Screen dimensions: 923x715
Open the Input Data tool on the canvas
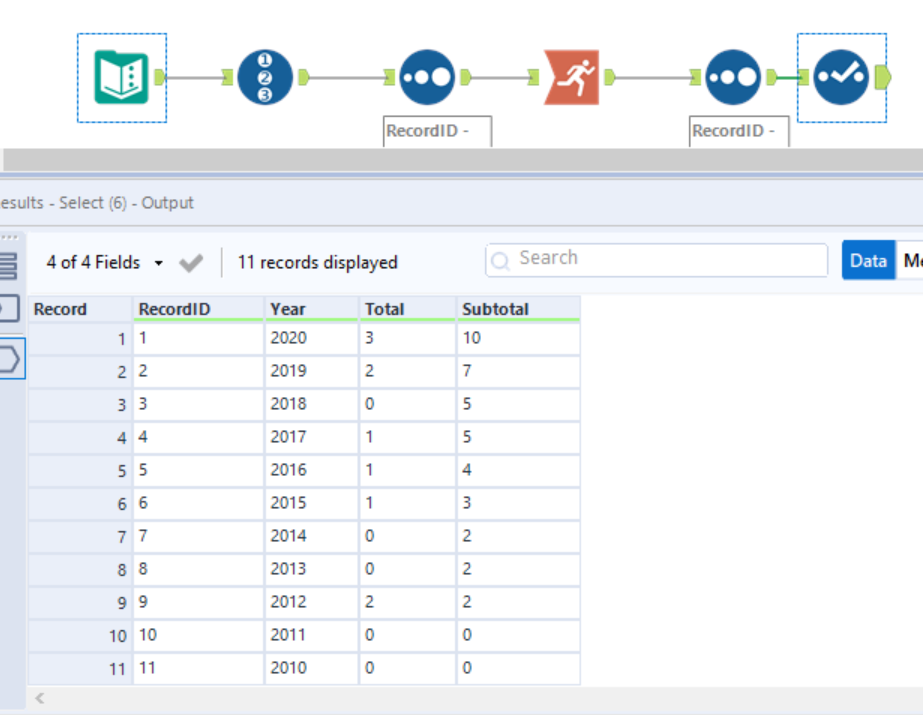(x=121, y=77)
